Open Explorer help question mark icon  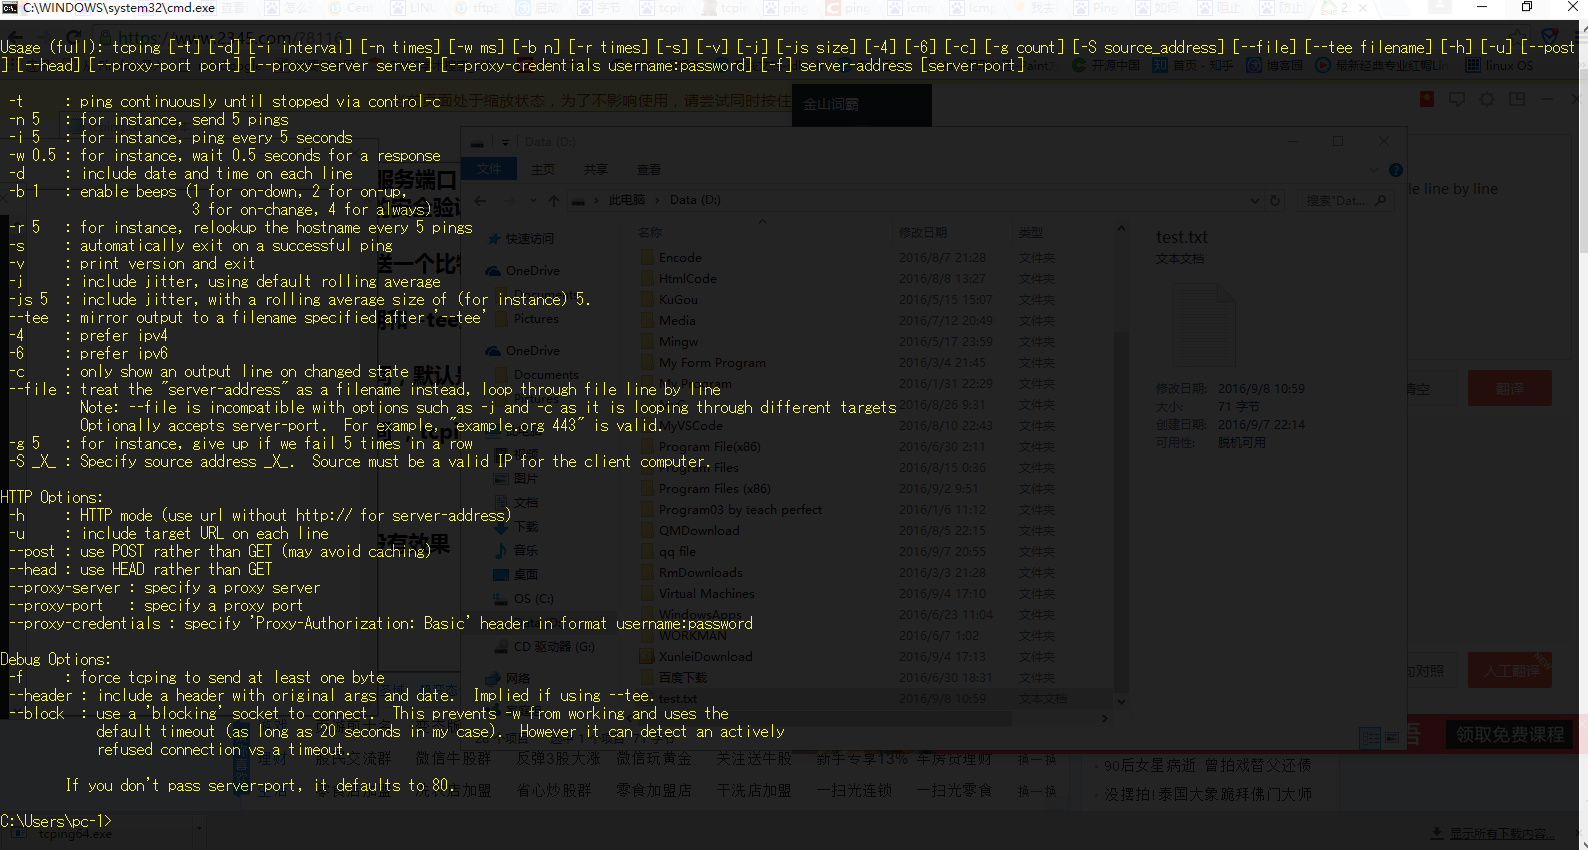click(1396, 170)
